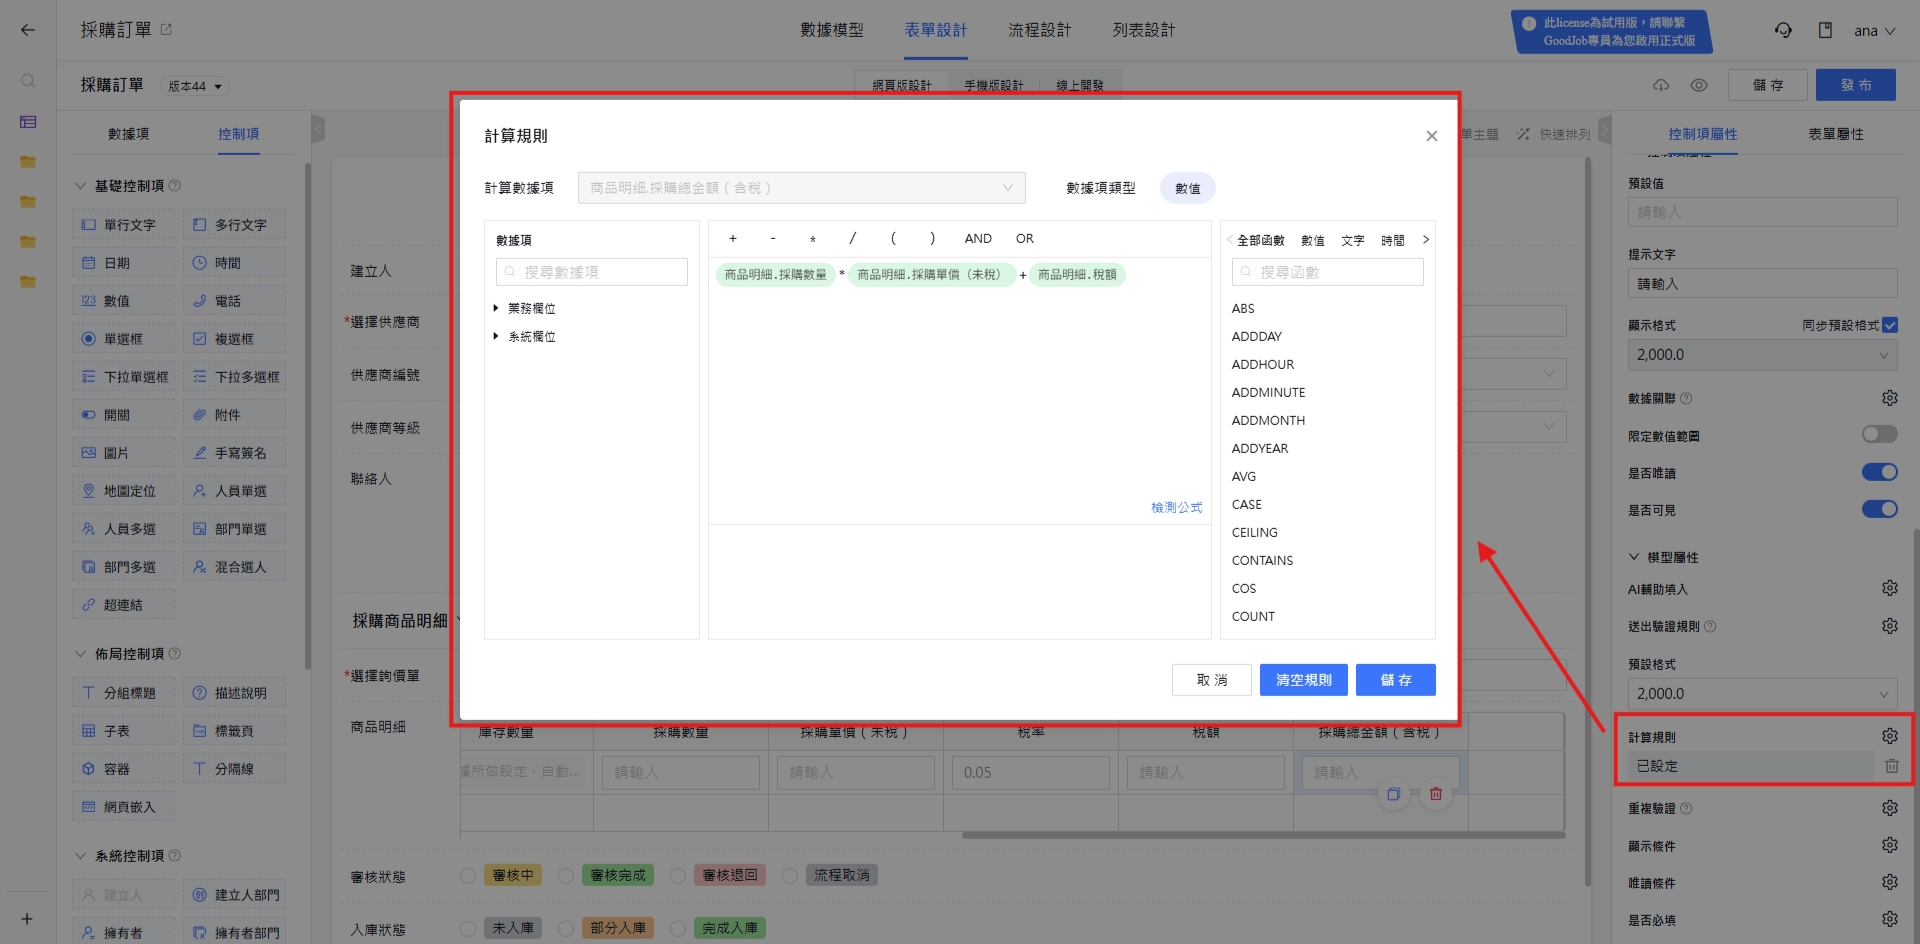Switch to 數據項 tab
The image size is (1920, 944).
[x=128, y=134]
